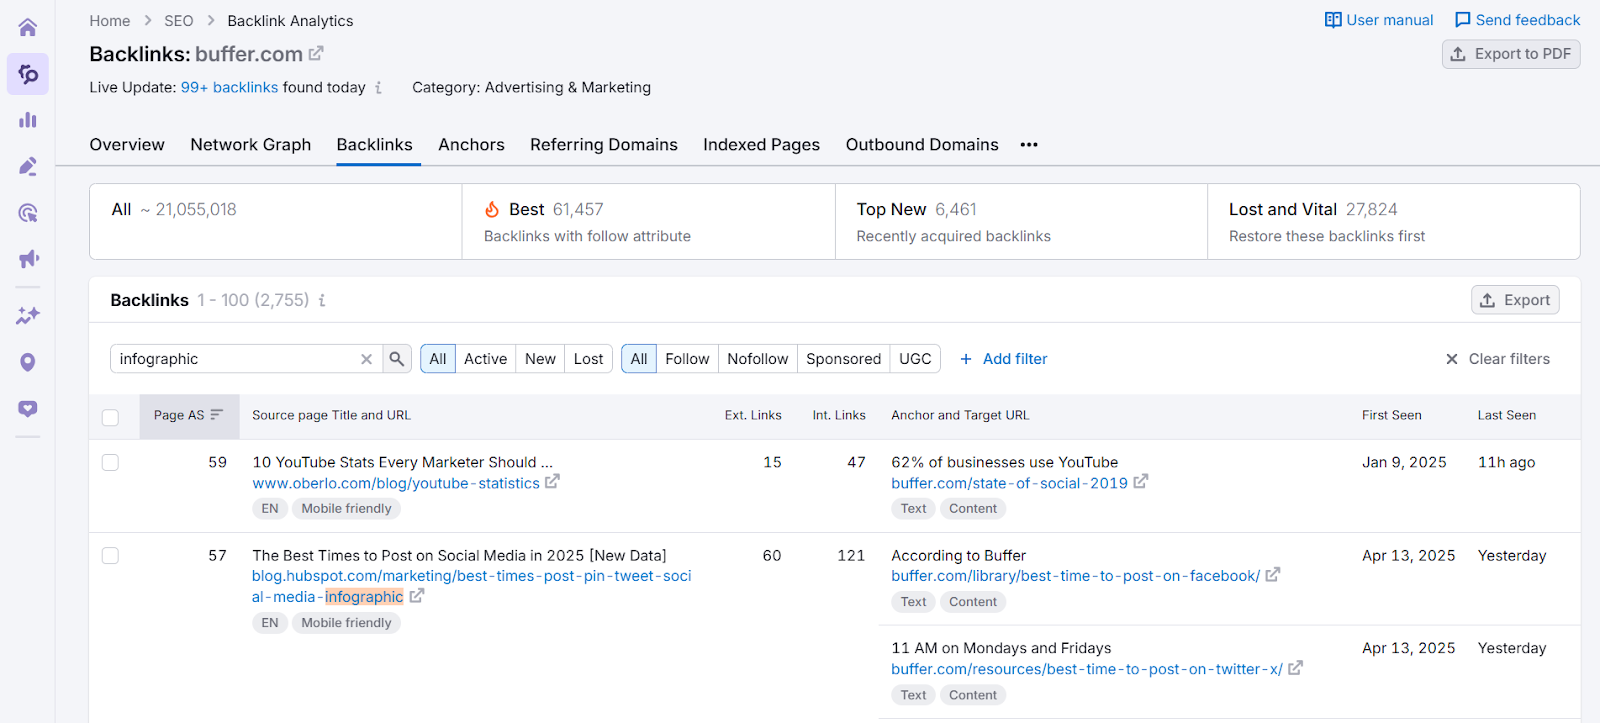Toggle the Active backlinks filter
The image size is (1600, 723).
click(485, 359)
